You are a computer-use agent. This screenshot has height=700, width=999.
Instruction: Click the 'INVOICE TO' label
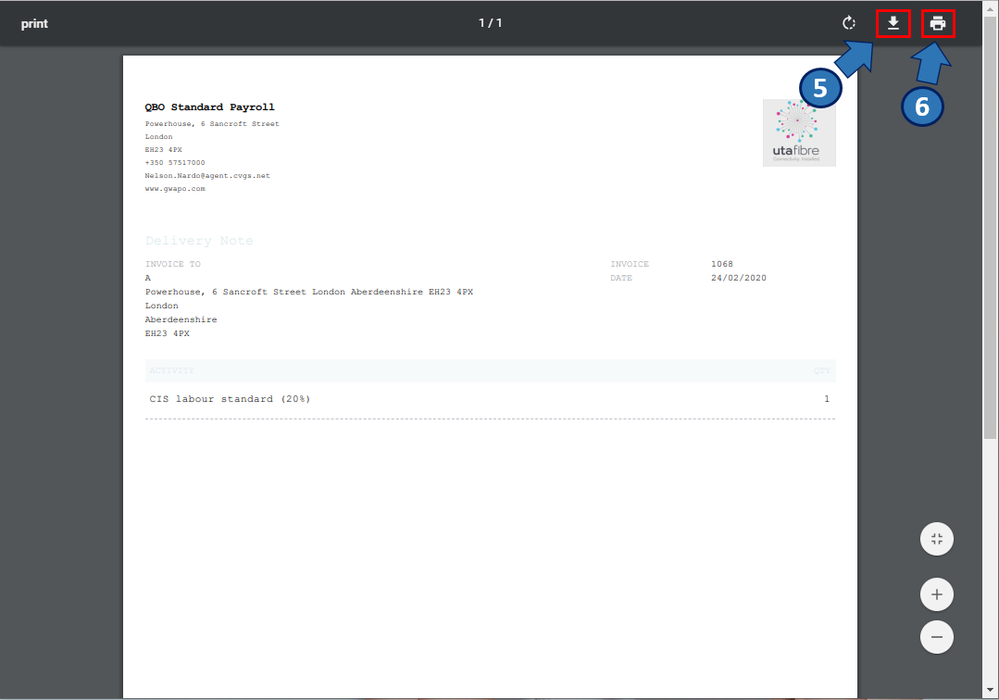click(x=173, y=264)
